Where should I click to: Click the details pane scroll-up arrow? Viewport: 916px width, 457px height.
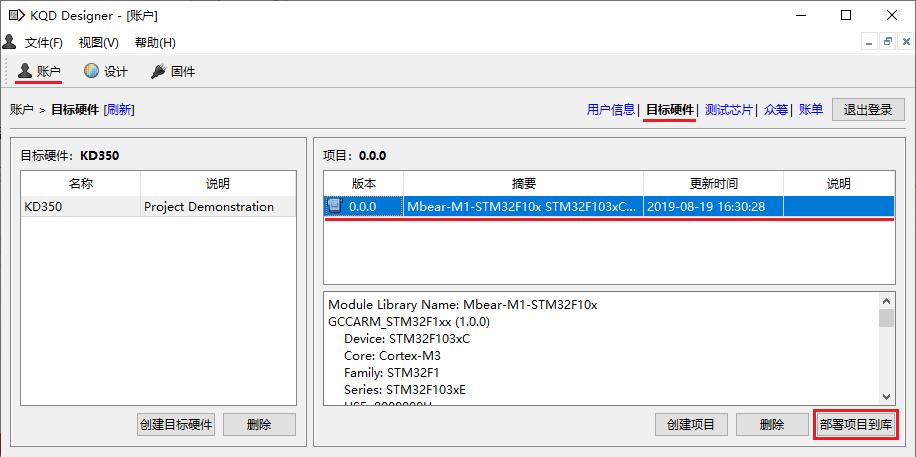click(886, 301)
